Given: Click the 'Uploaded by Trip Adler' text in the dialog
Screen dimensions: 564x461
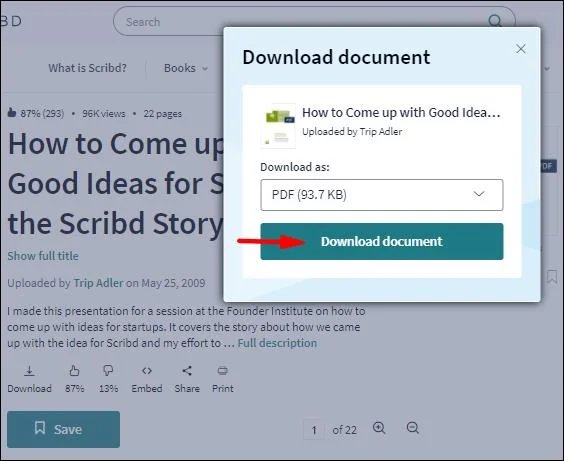Looking at the screenshot, I should [x=352, y=132].
